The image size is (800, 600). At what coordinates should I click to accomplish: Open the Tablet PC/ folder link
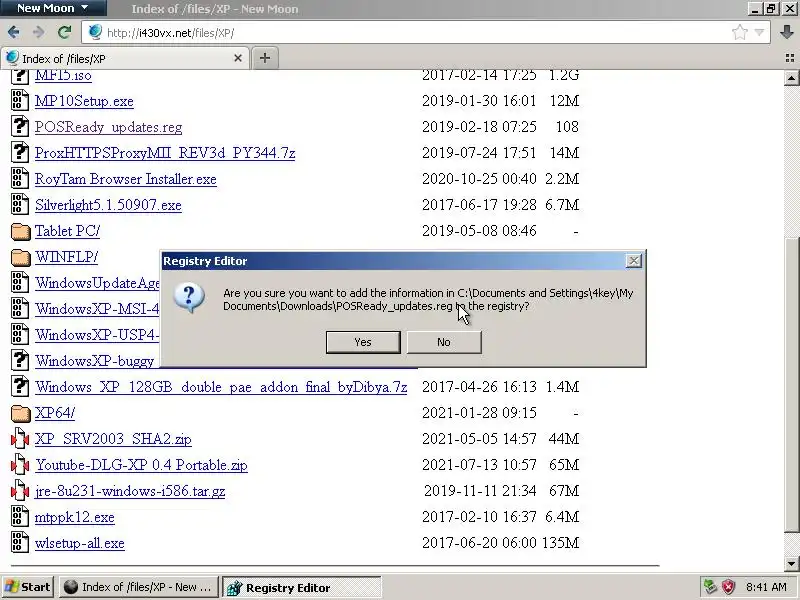coord(67,231)
